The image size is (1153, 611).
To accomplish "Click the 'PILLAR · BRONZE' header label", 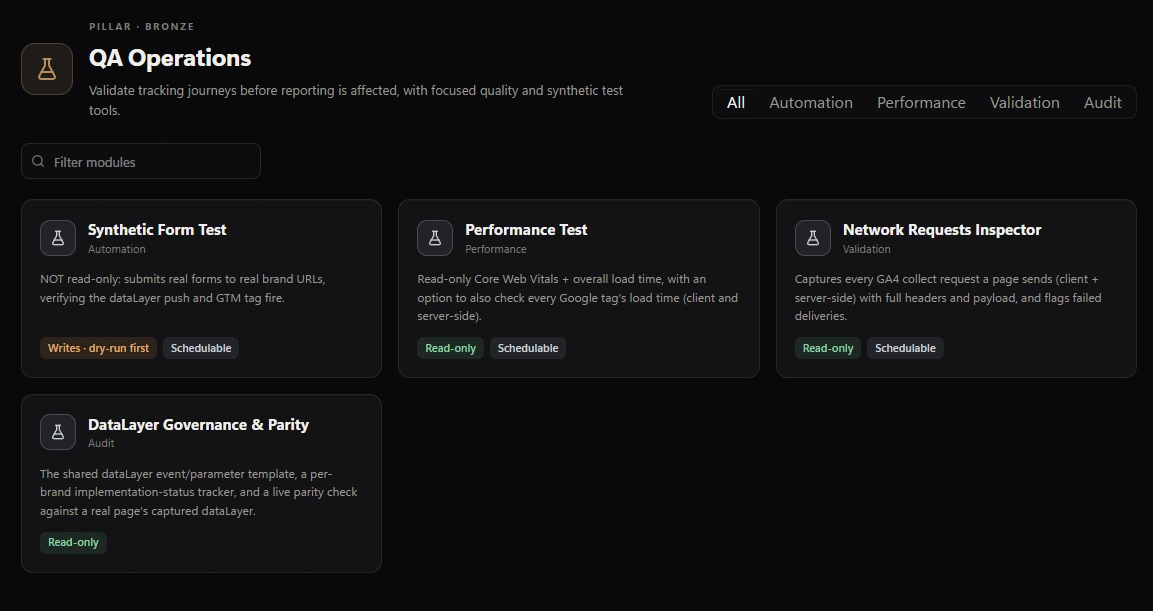I will pos(142,26).
